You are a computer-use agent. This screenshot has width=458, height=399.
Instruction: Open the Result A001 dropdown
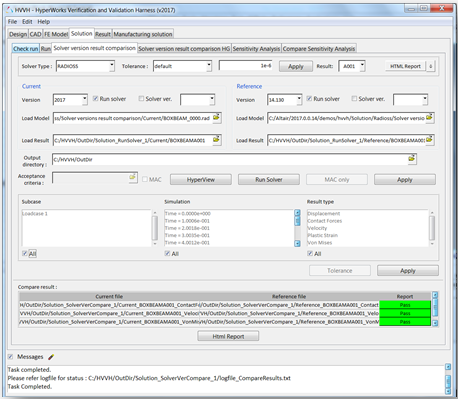(x=363, y=66)
